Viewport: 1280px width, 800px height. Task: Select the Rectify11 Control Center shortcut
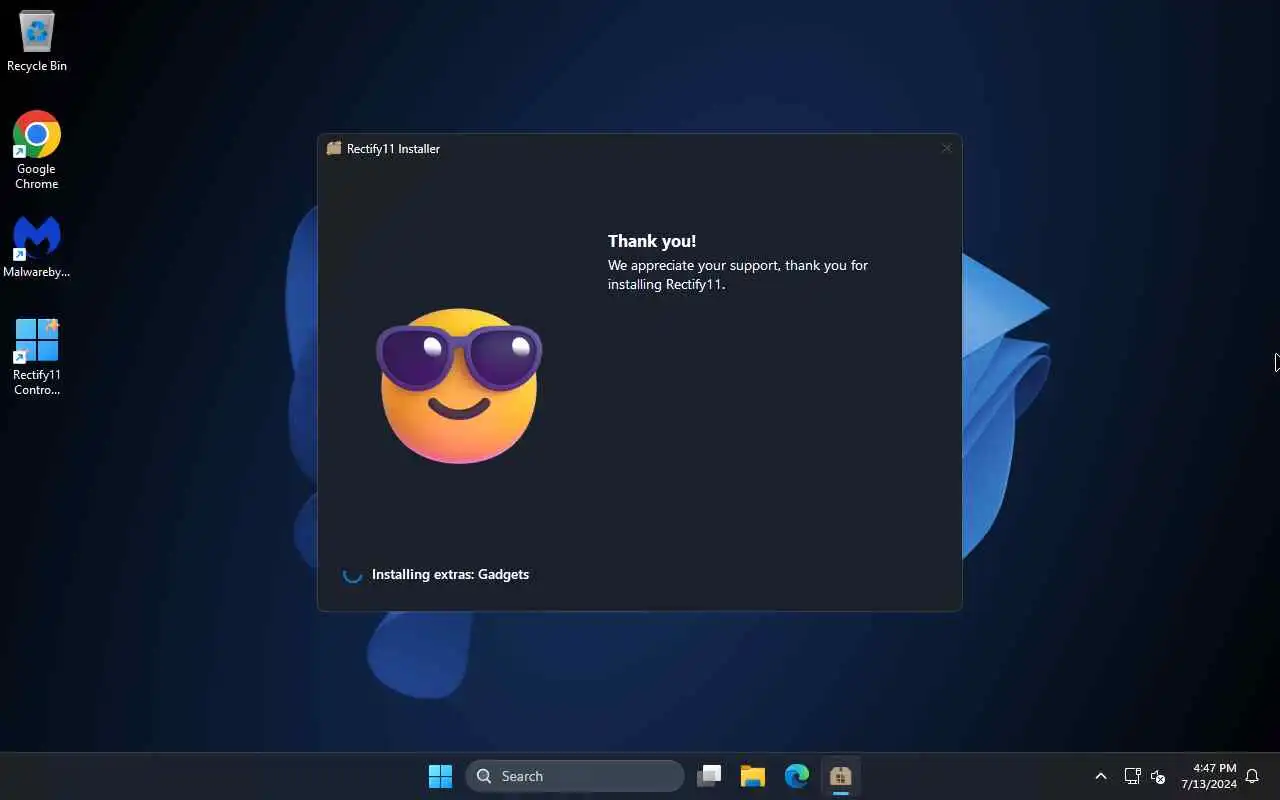(37, 357)
